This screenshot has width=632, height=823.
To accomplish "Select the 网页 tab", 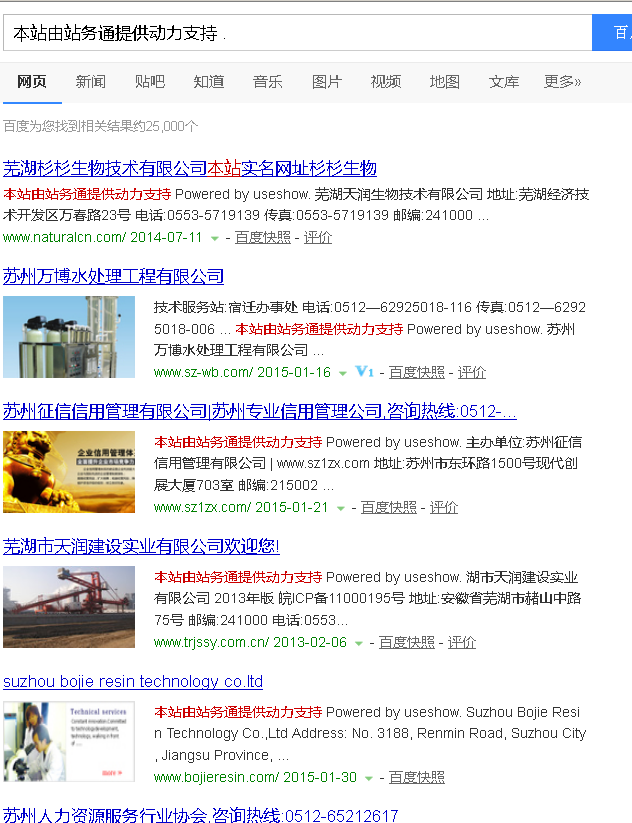I will pos(32,82).
